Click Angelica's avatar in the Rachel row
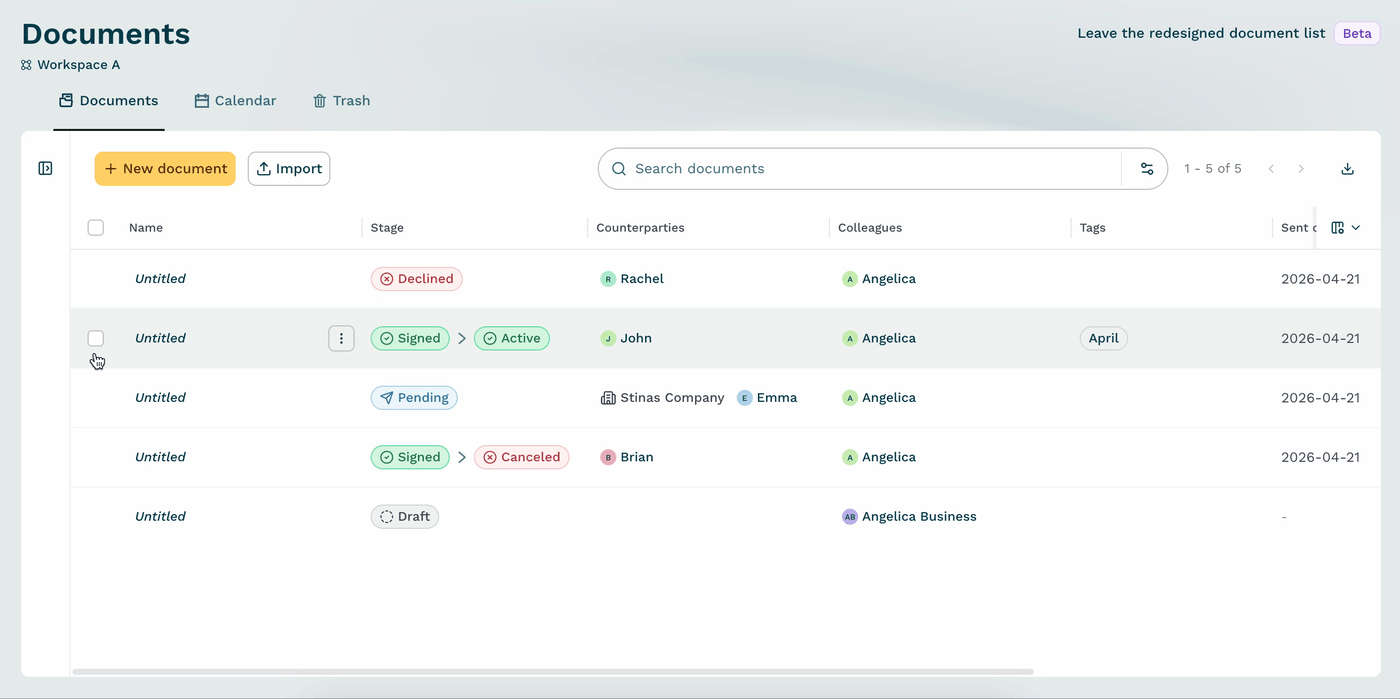The height and width of the screenshot is (699, 1400). [850, 279]
